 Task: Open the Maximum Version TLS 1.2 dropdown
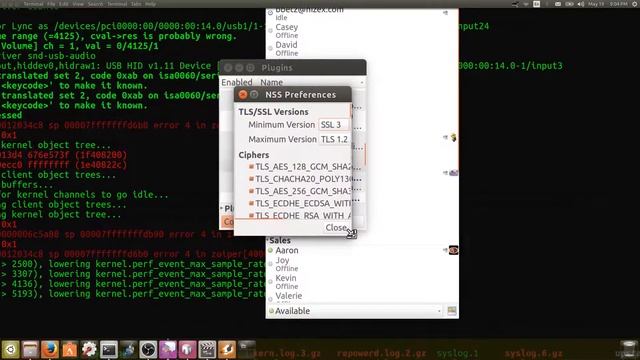(x=335, y=139)
